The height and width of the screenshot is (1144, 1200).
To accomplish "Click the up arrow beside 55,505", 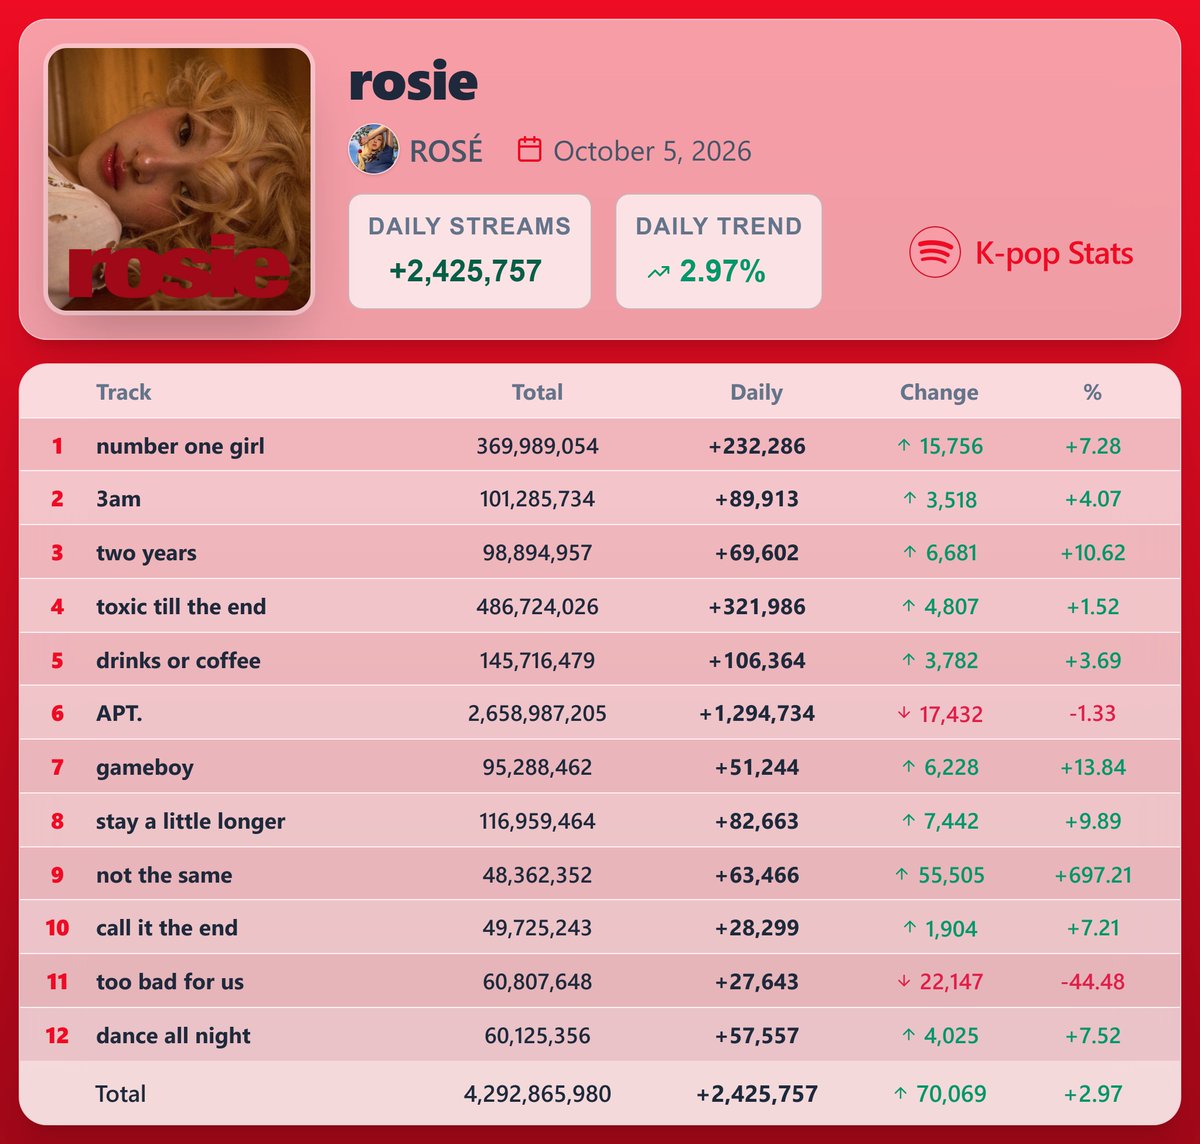I will tap(903, 875).
